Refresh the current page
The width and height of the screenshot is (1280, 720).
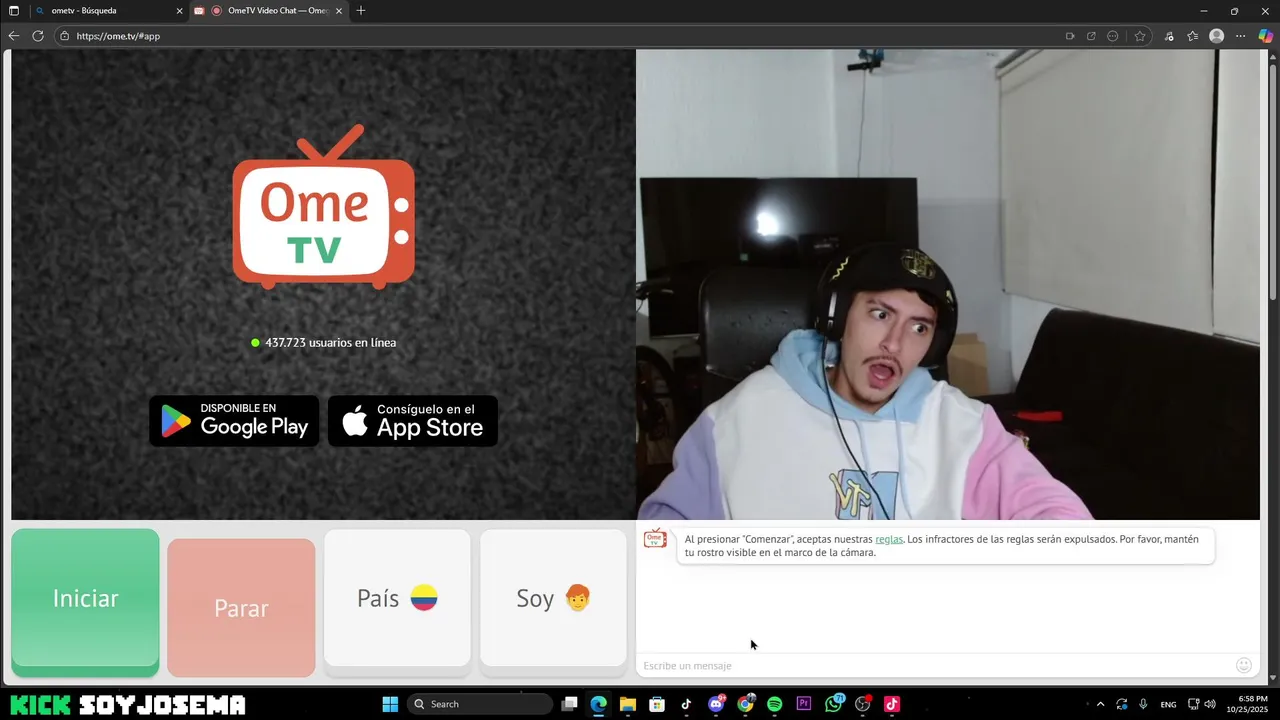point(38,36)
